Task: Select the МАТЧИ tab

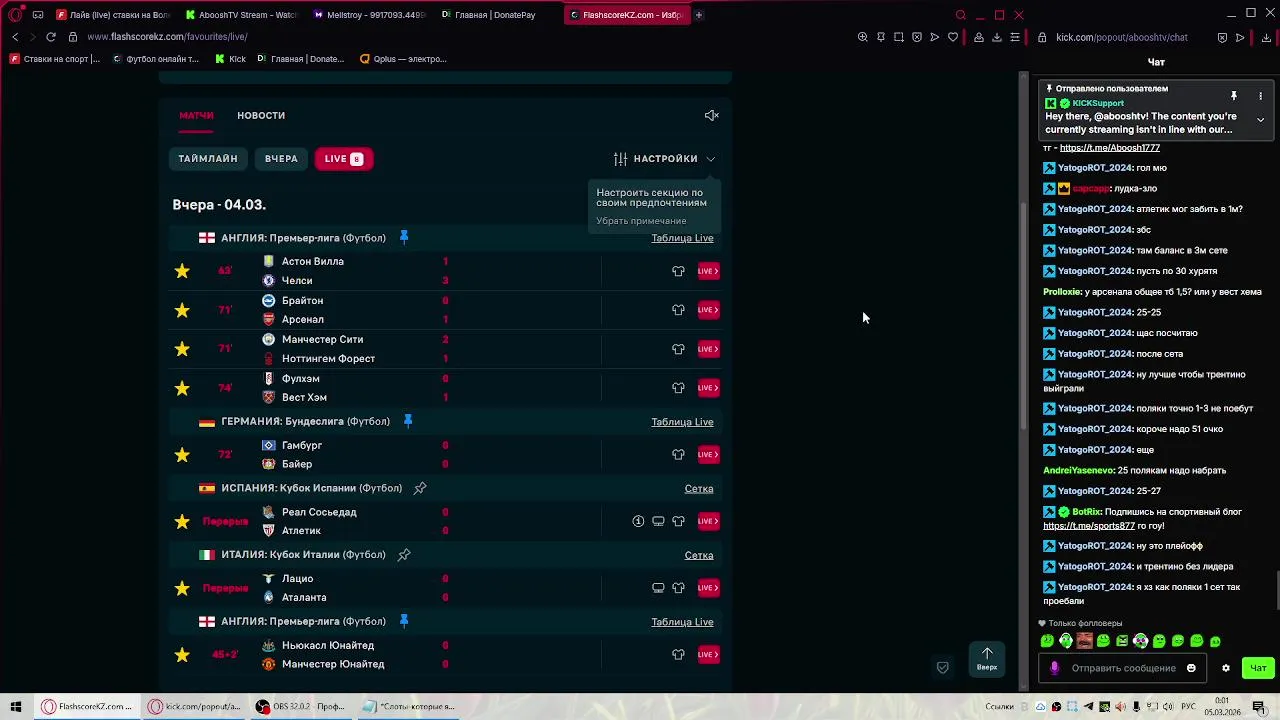Action: (x=196, y=115)
